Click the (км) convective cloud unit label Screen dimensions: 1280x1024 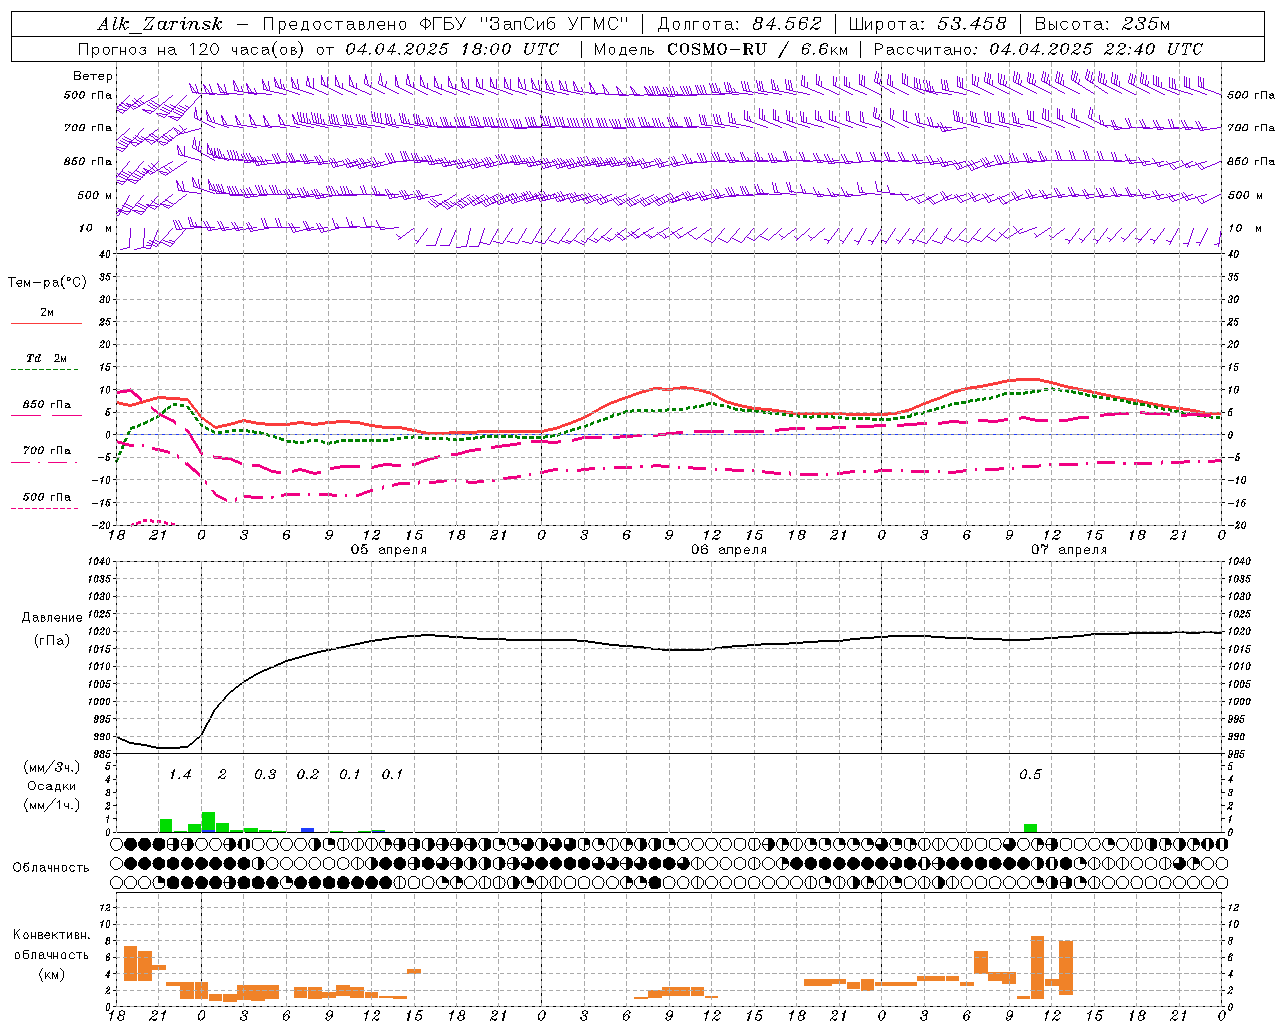coord(52,974)
